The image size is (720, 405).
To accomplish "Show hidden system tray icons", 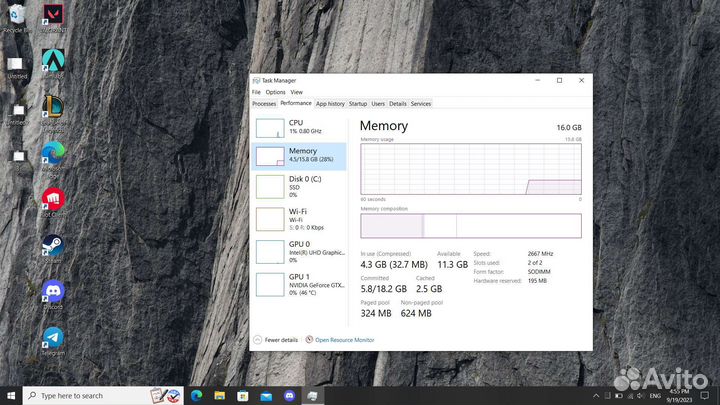I will click(596, 395).
